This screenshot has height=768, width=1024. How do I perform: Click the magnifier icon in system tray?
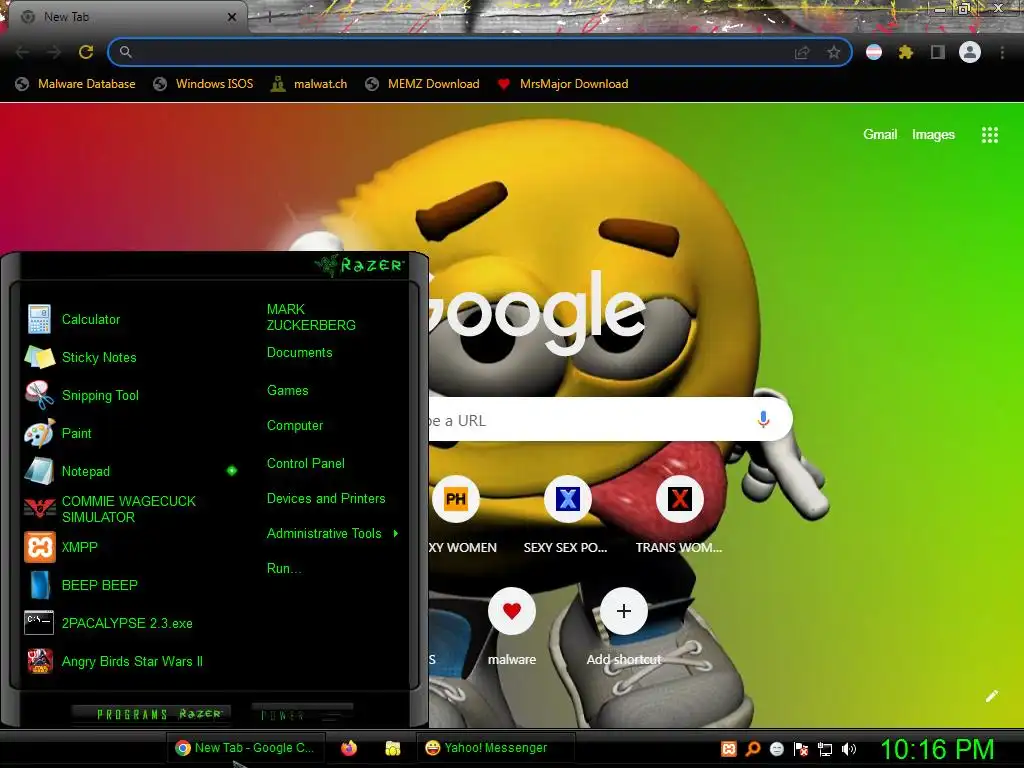coord(753,749)
